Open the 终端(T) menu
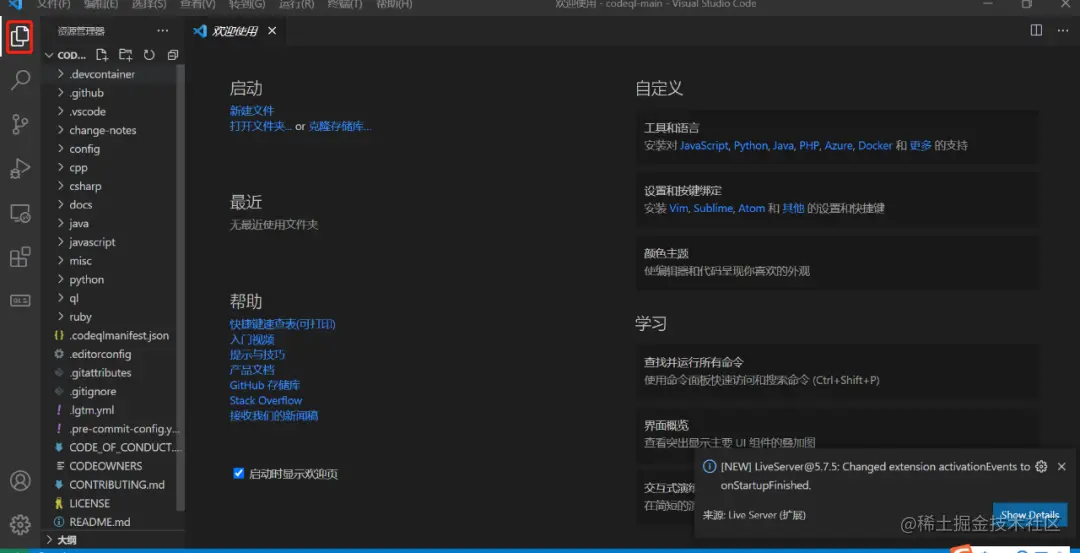 (345, 4)
